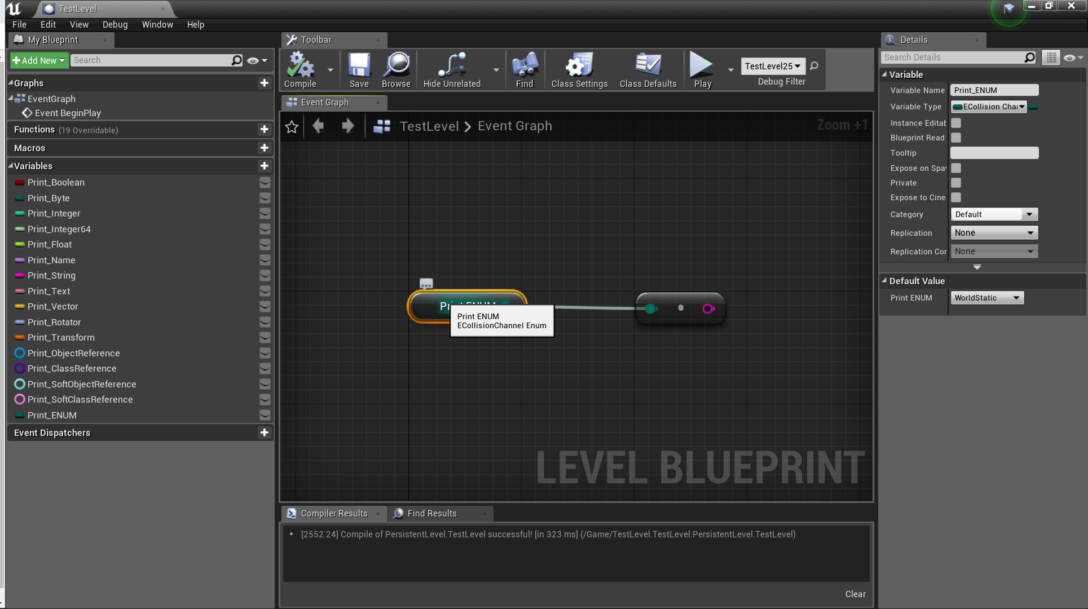Enable Expose on Spawn
1088x609 pixels.
956,167
